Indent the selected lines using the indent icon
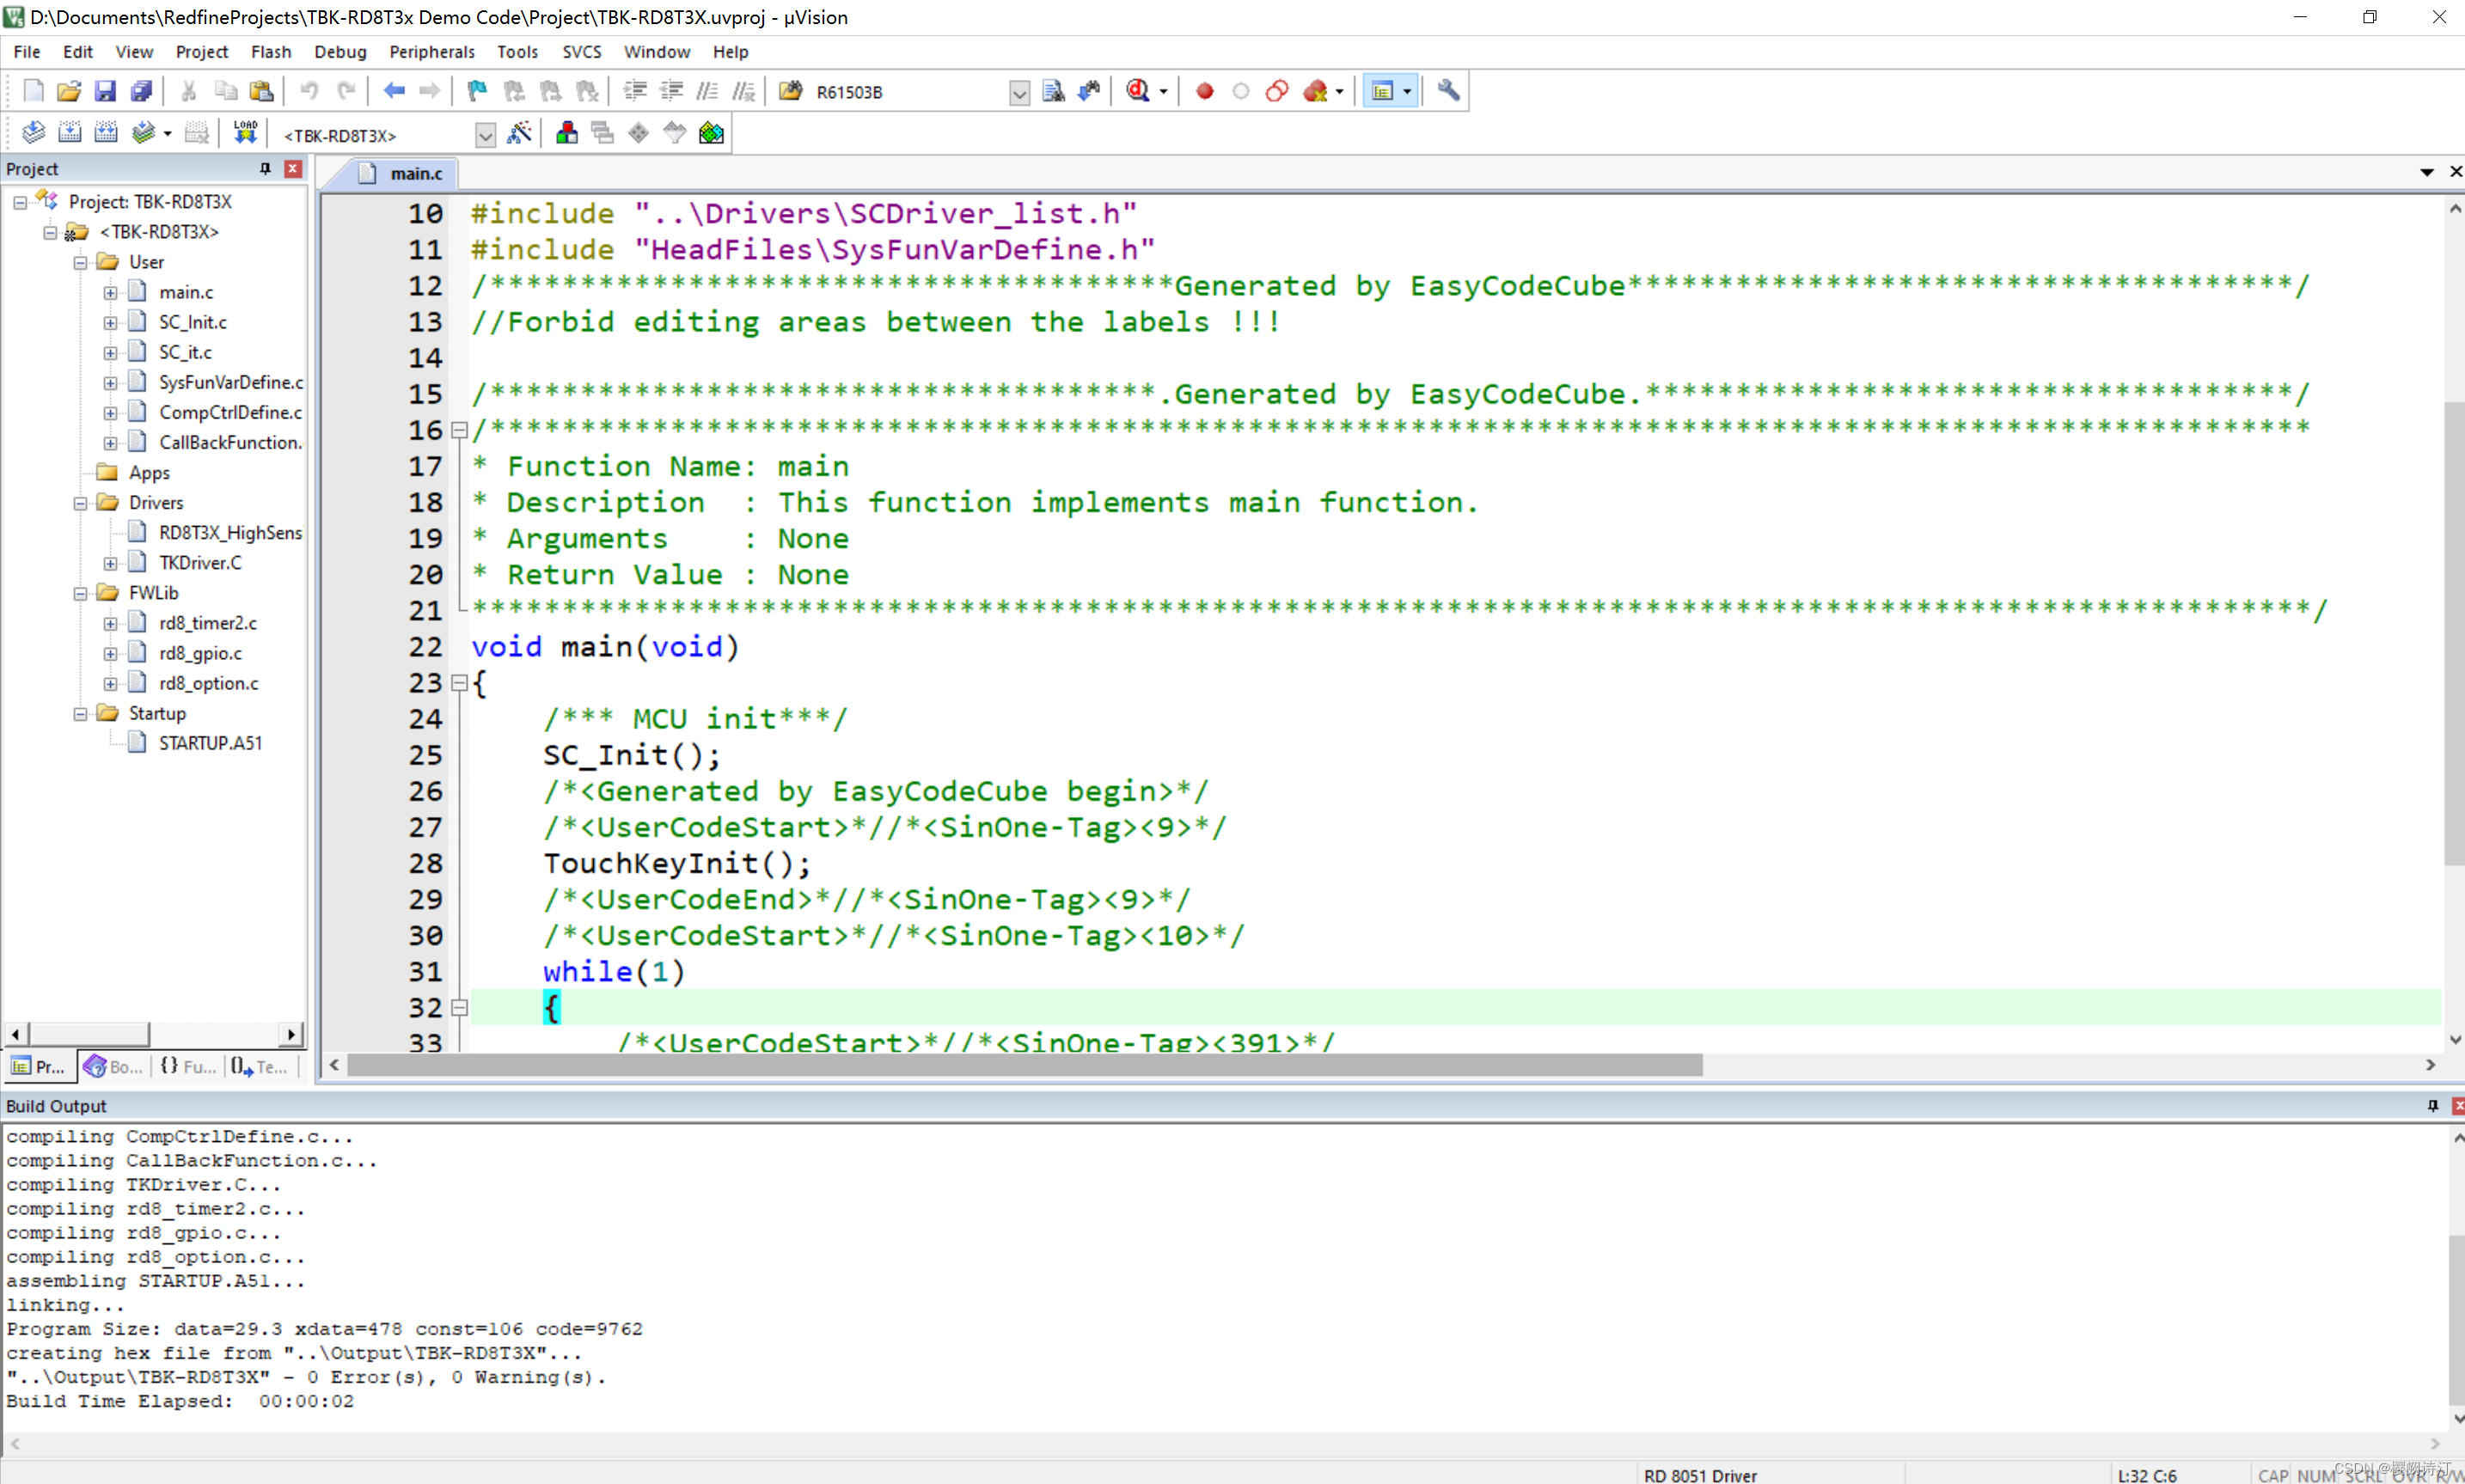The height and width of the screenshot is (1484, 2465). (635, 91)
